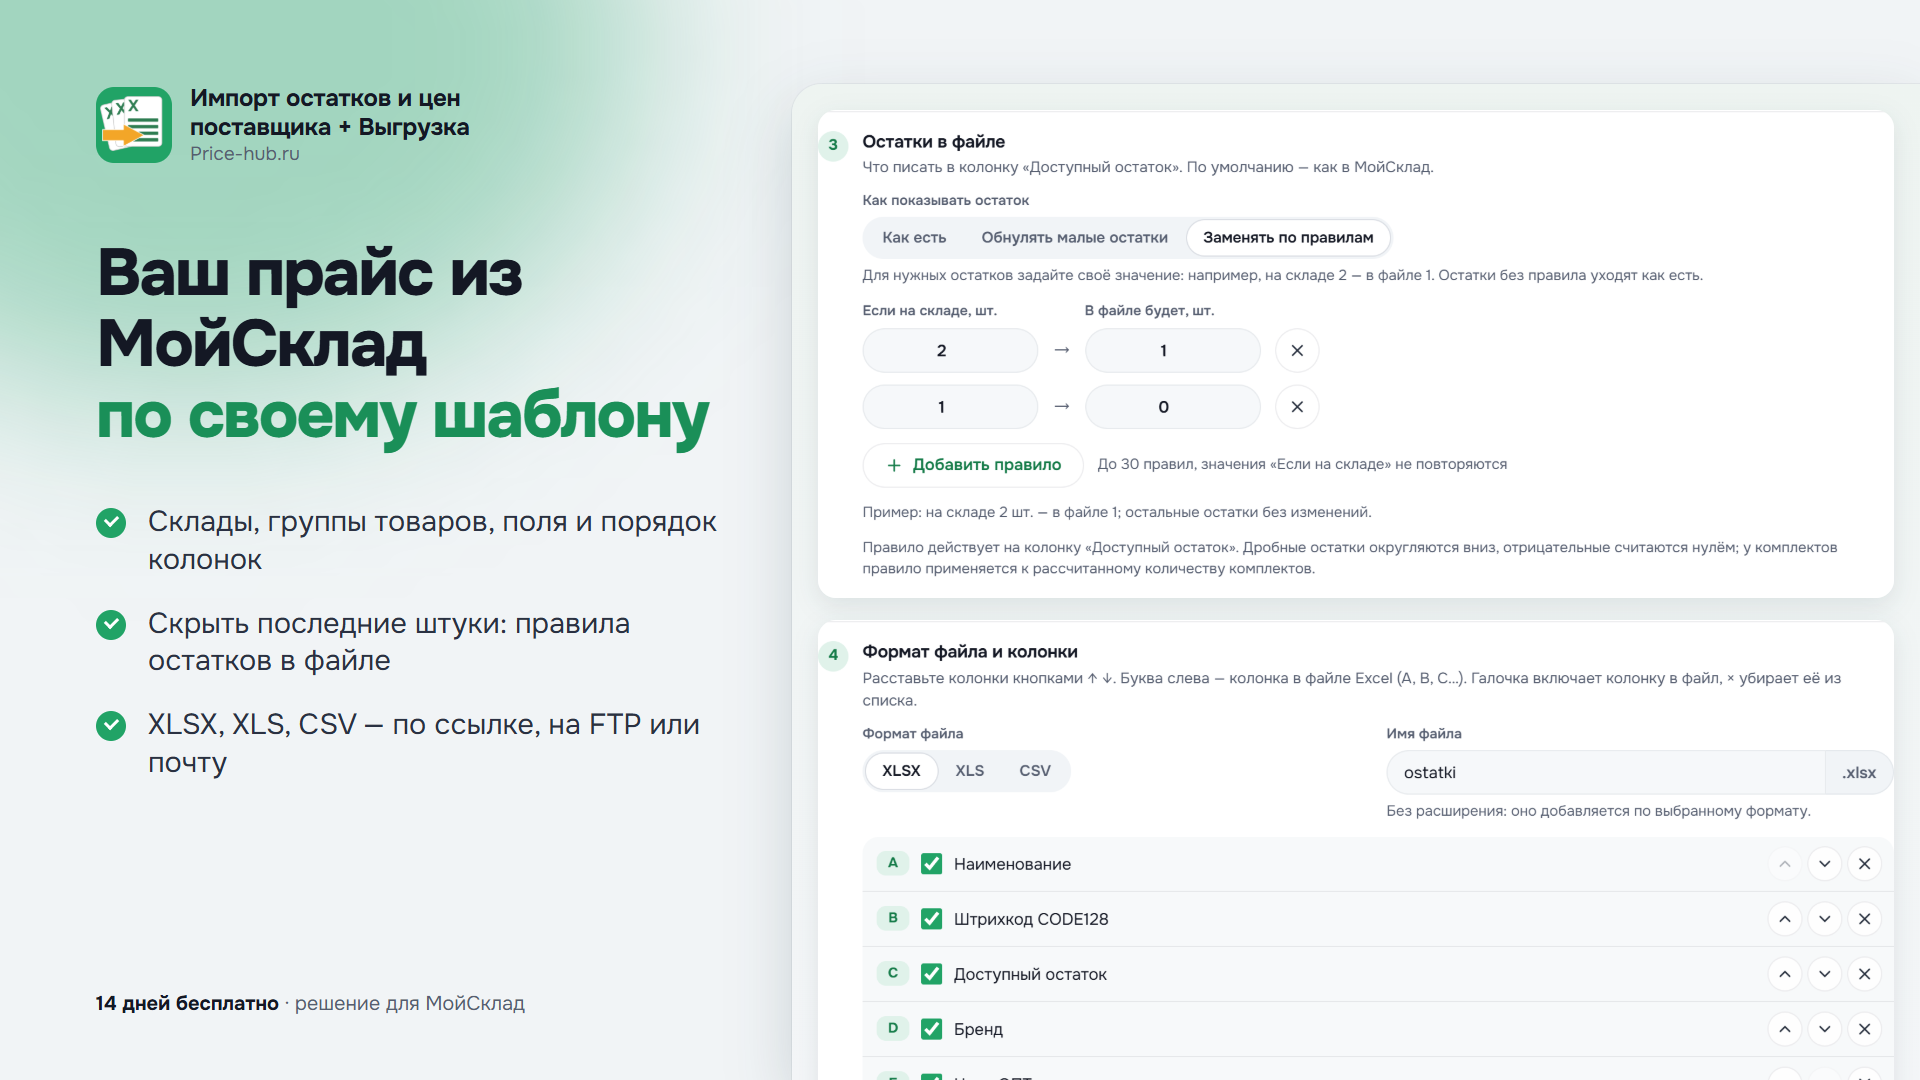The height and width of the screenshot is (1080, 1920).
Task: Move Доступный остаток column up
Action: click(x=1785, y=974)
